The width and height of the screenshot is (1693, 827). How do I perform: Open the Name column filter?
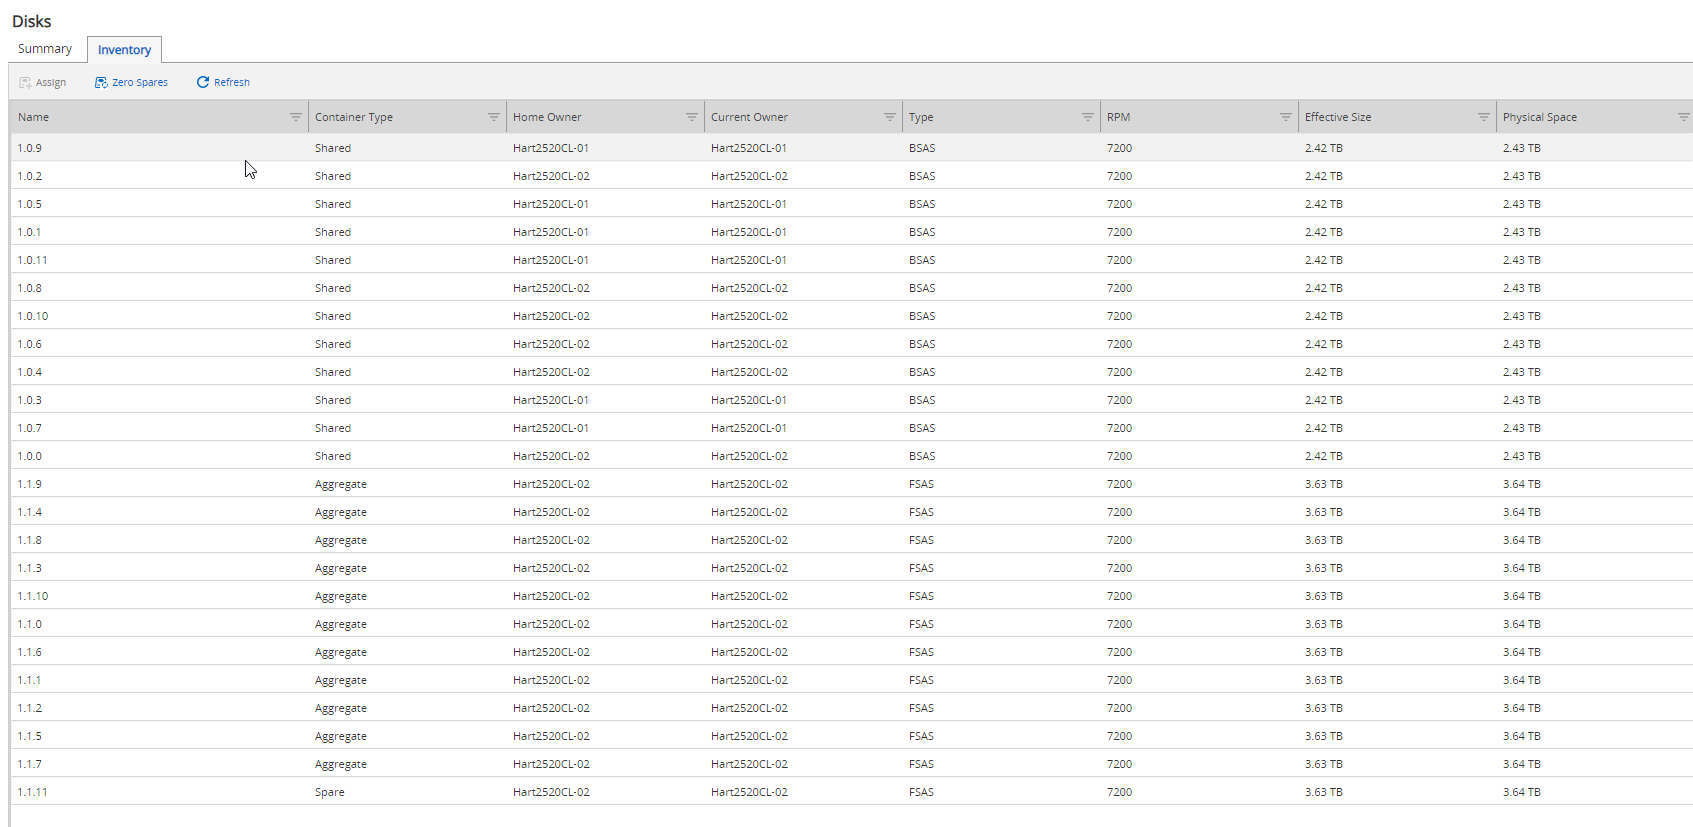coord(295,117)
